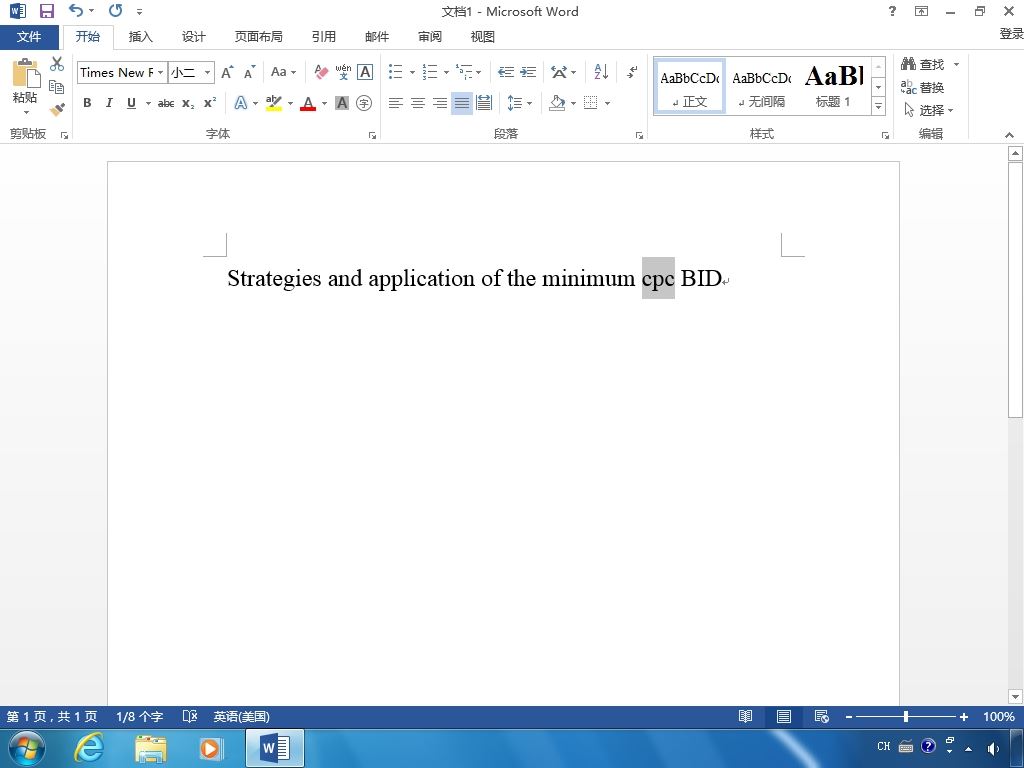This screenshot has height=768, width=1024.
Task: Apply a bulleted list
Action: pos(395,72)
